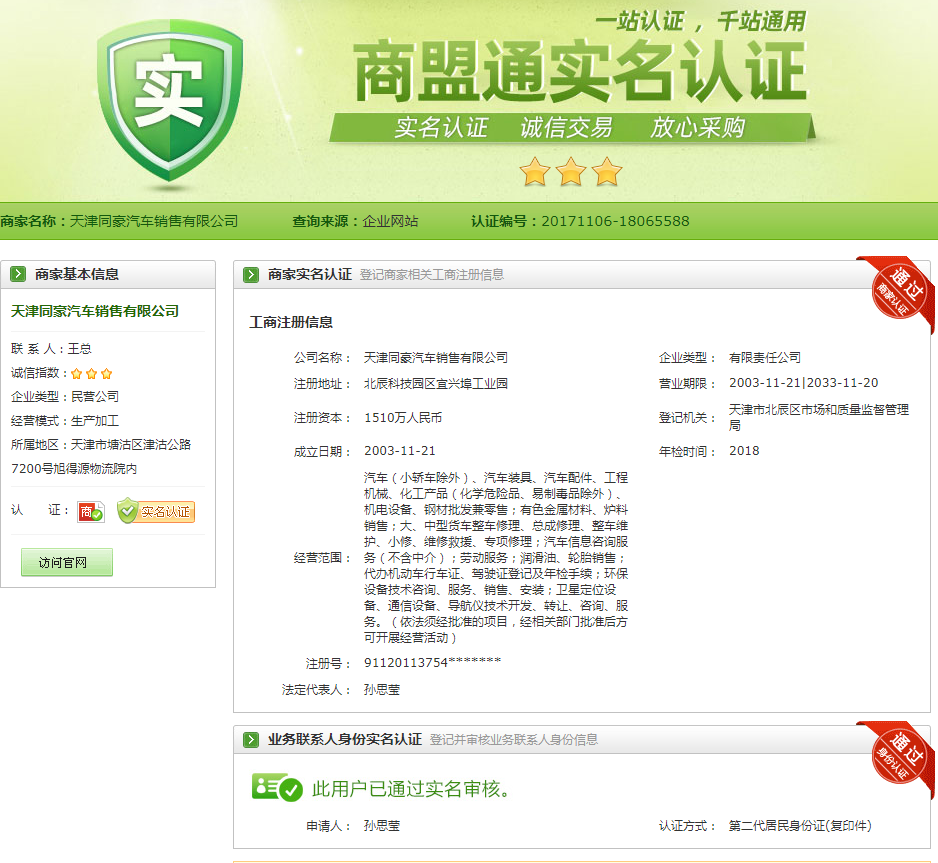Image resolution: width=938 pixels, height=863 pixels.
Task: Click the 法定代表人 name 孙思莹
Action: pos(382,690)
